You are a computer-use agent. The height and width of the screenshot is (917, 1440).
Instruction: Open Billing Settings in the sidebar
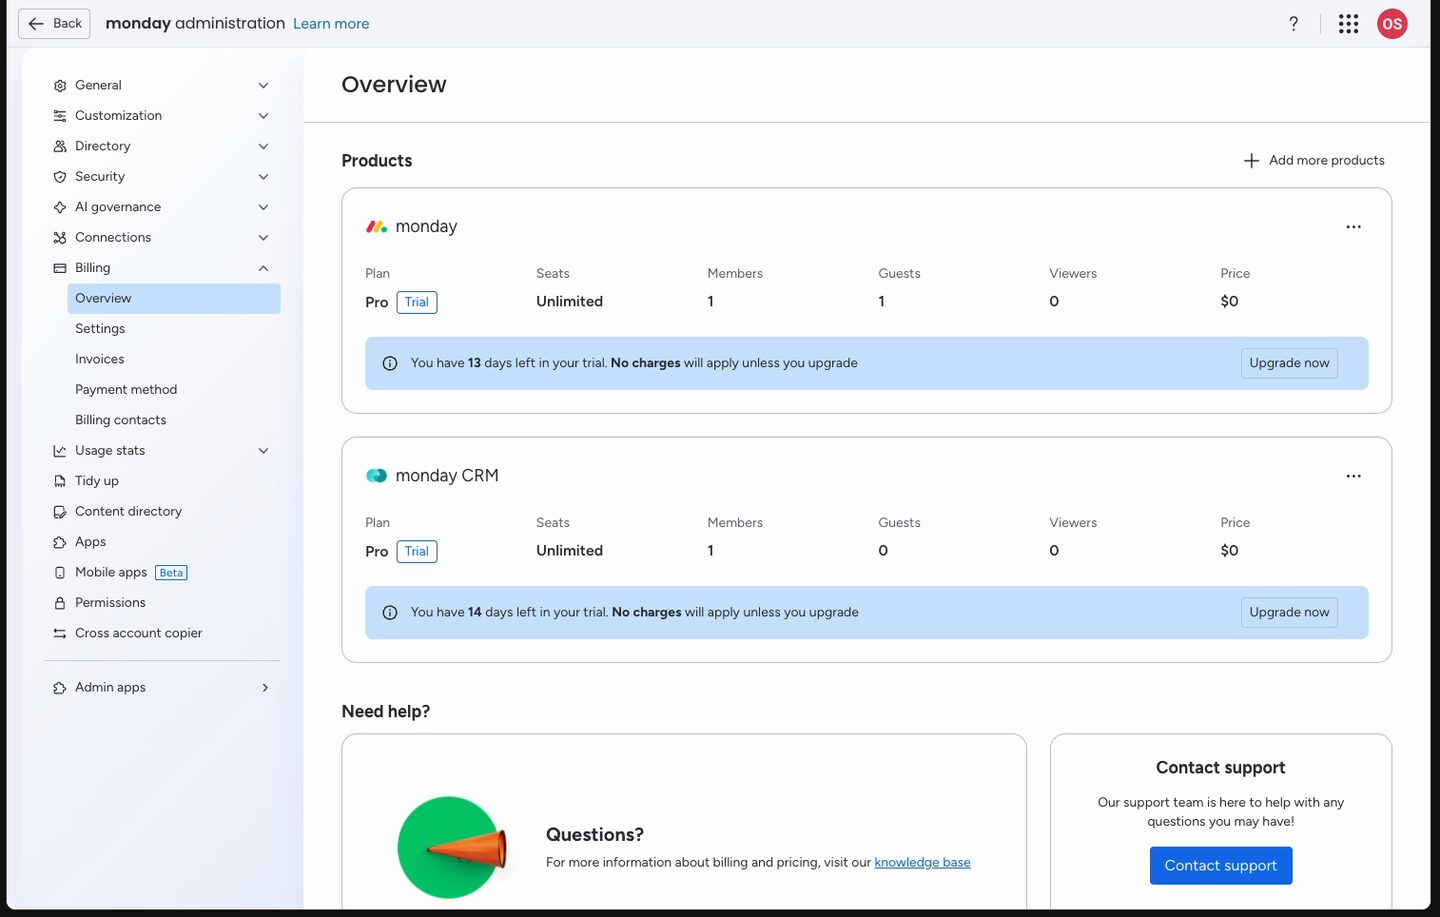tap(100, 329)
